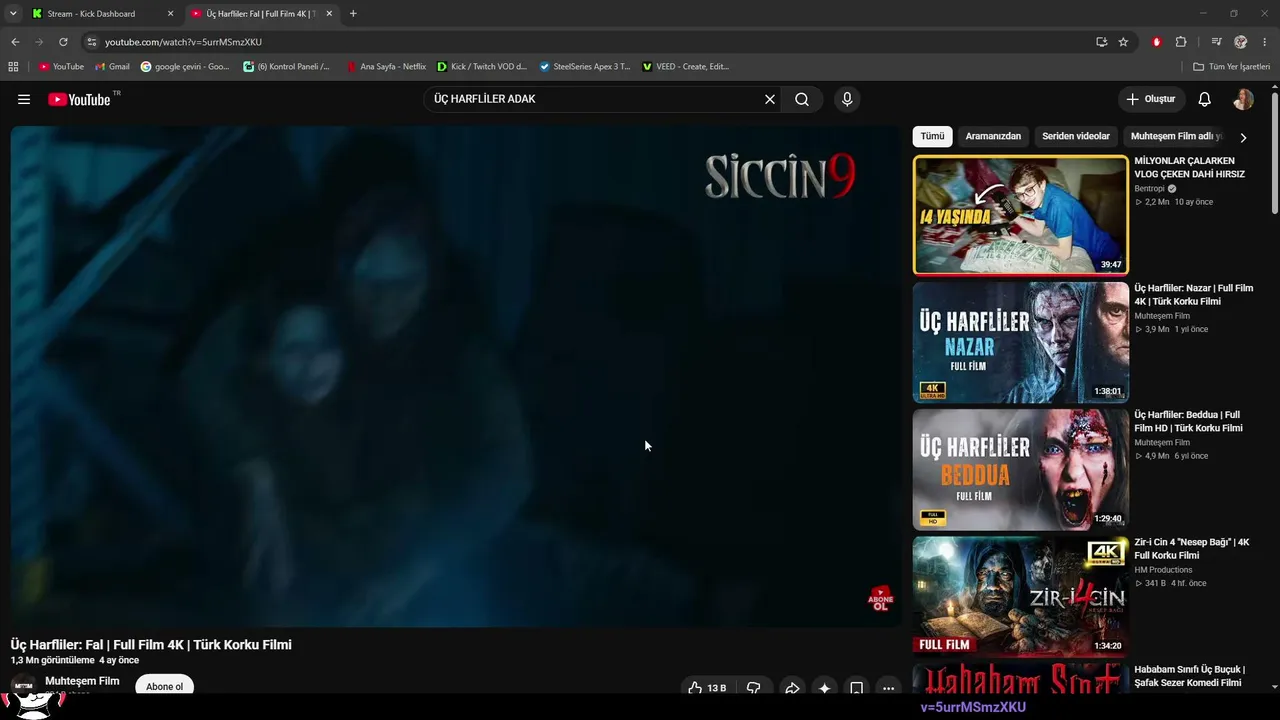Like the video (13 B)
The width and height of the screenshot is (1280, 720).
click(x=707, y=688)
